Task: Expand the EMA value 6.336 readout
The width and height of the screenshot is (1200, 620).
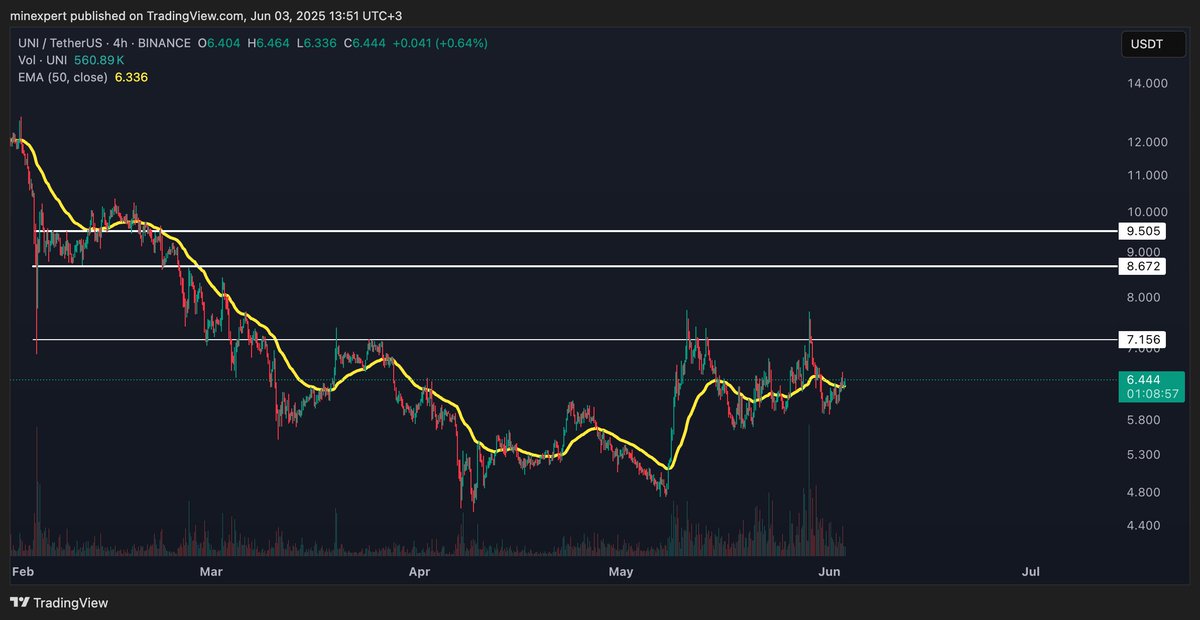Action: click(131, 77)
